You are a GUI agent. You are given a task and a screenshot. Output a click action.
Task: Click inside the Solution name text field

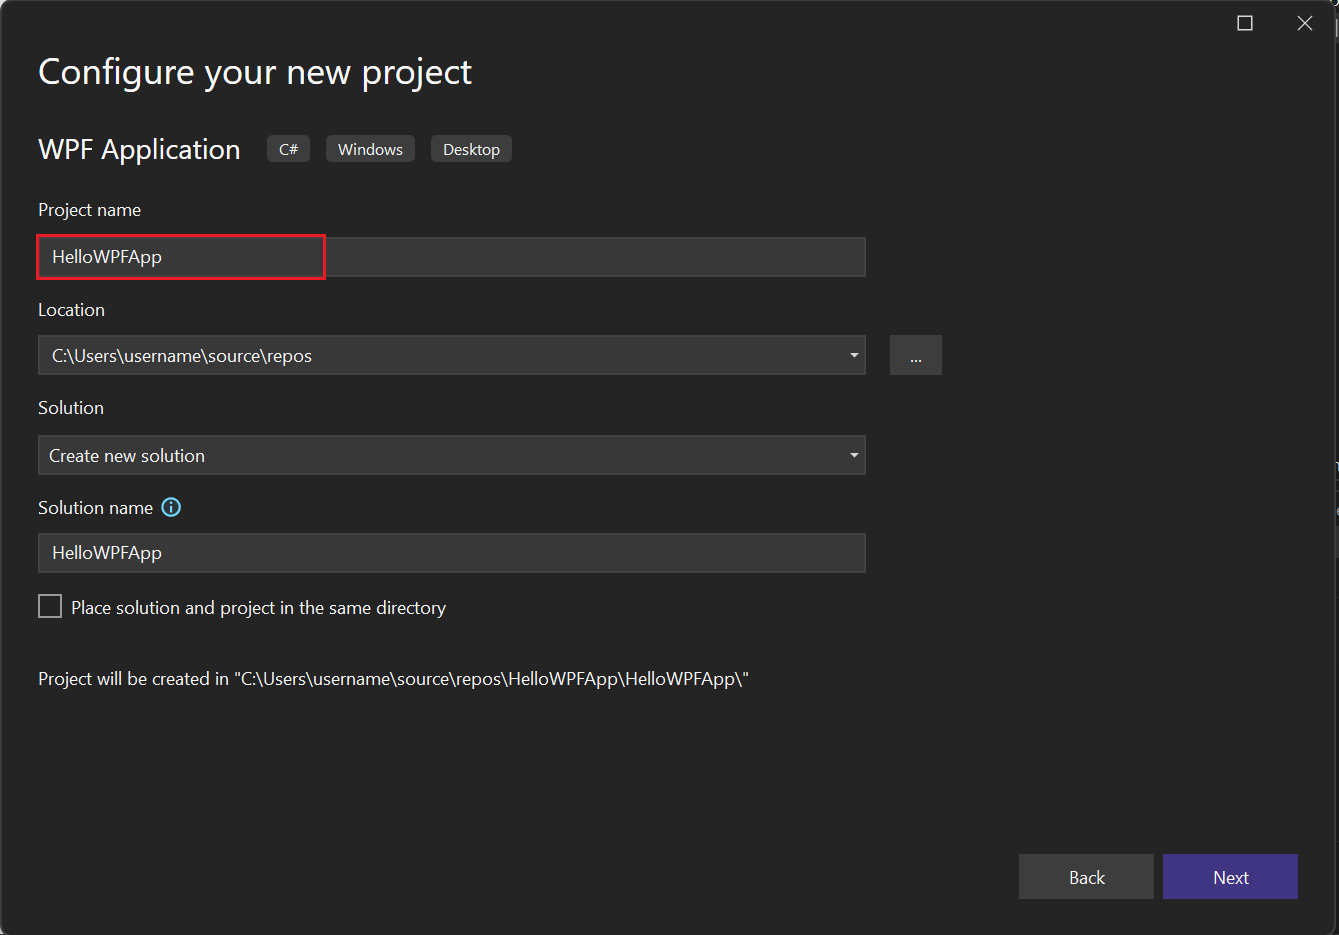[x=450, y=553]
